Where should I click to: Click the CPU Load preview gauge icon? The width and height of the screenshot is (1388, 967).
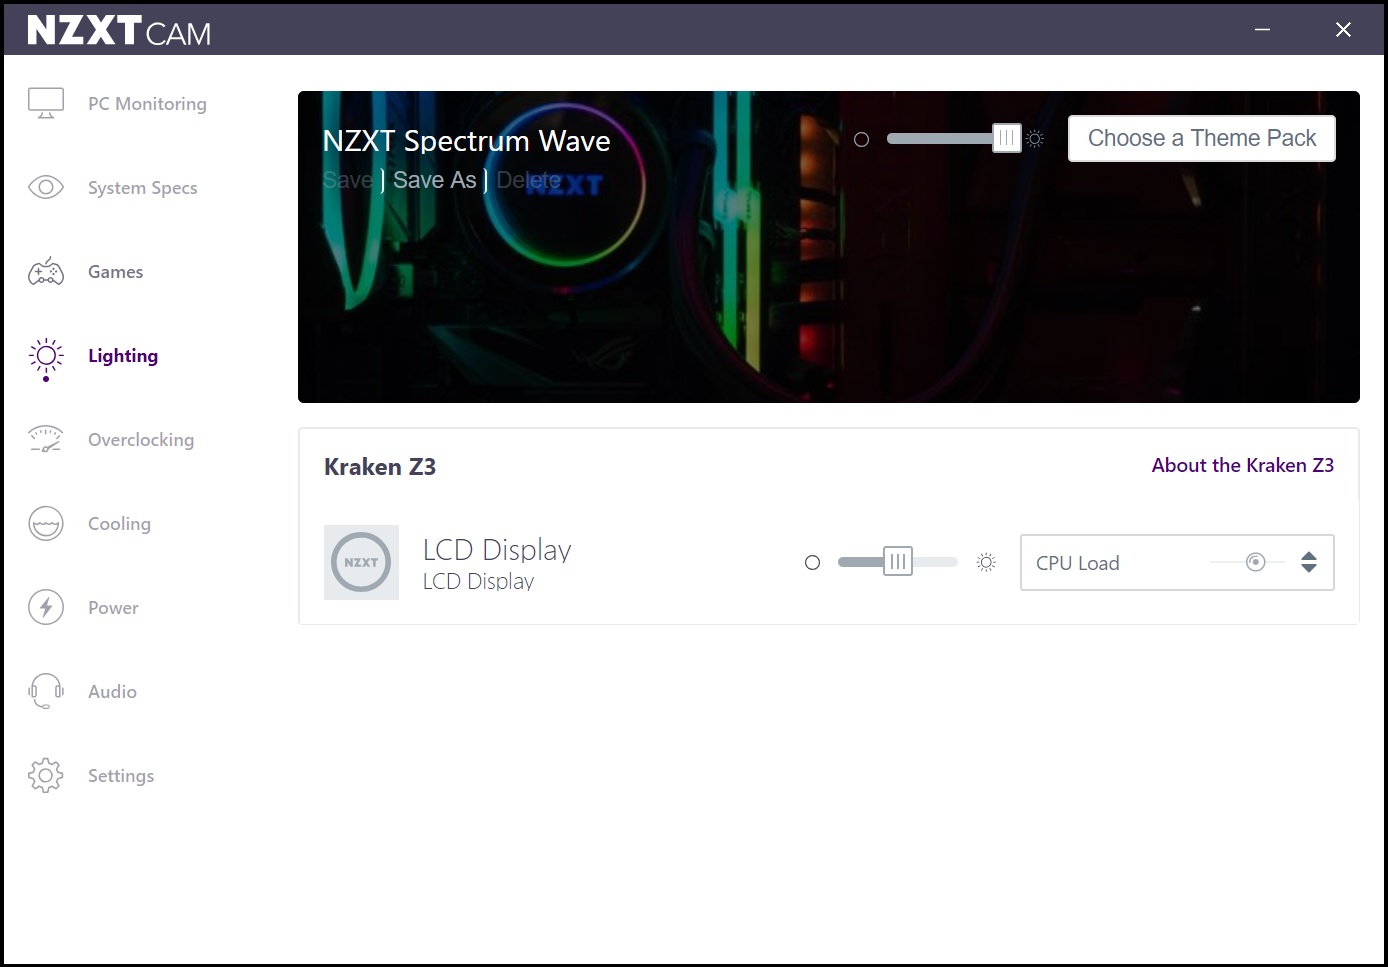click(x=1256, y=562)
